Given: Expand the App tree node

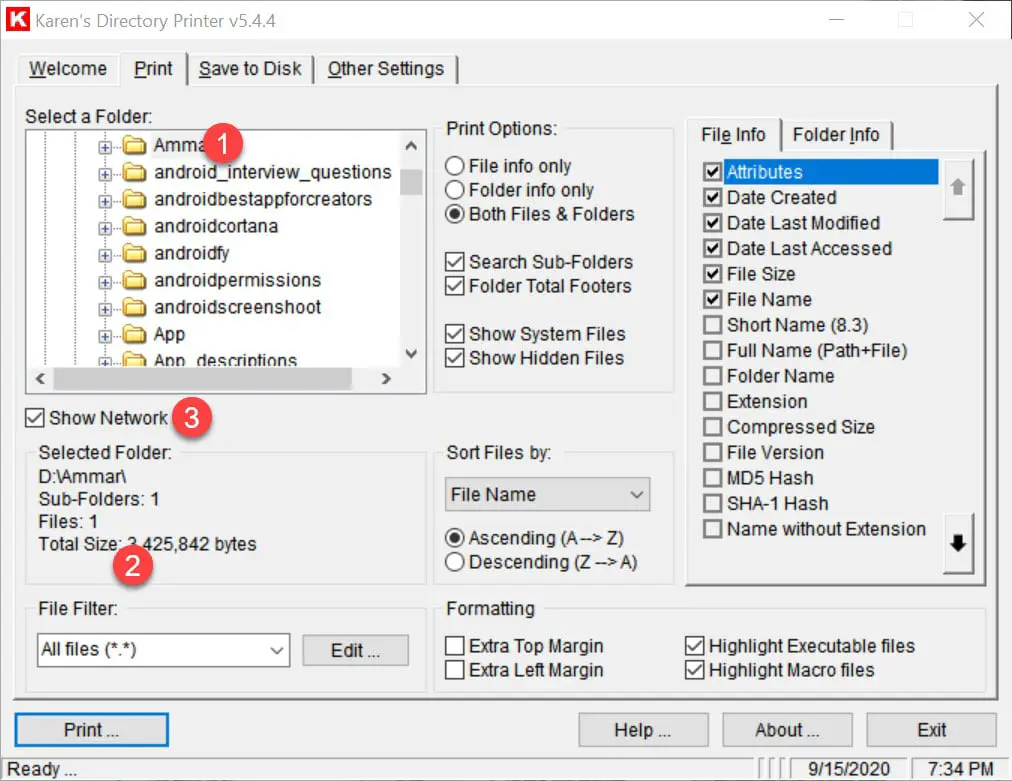Looking at the screenshot, I should [x=105, y=337].
